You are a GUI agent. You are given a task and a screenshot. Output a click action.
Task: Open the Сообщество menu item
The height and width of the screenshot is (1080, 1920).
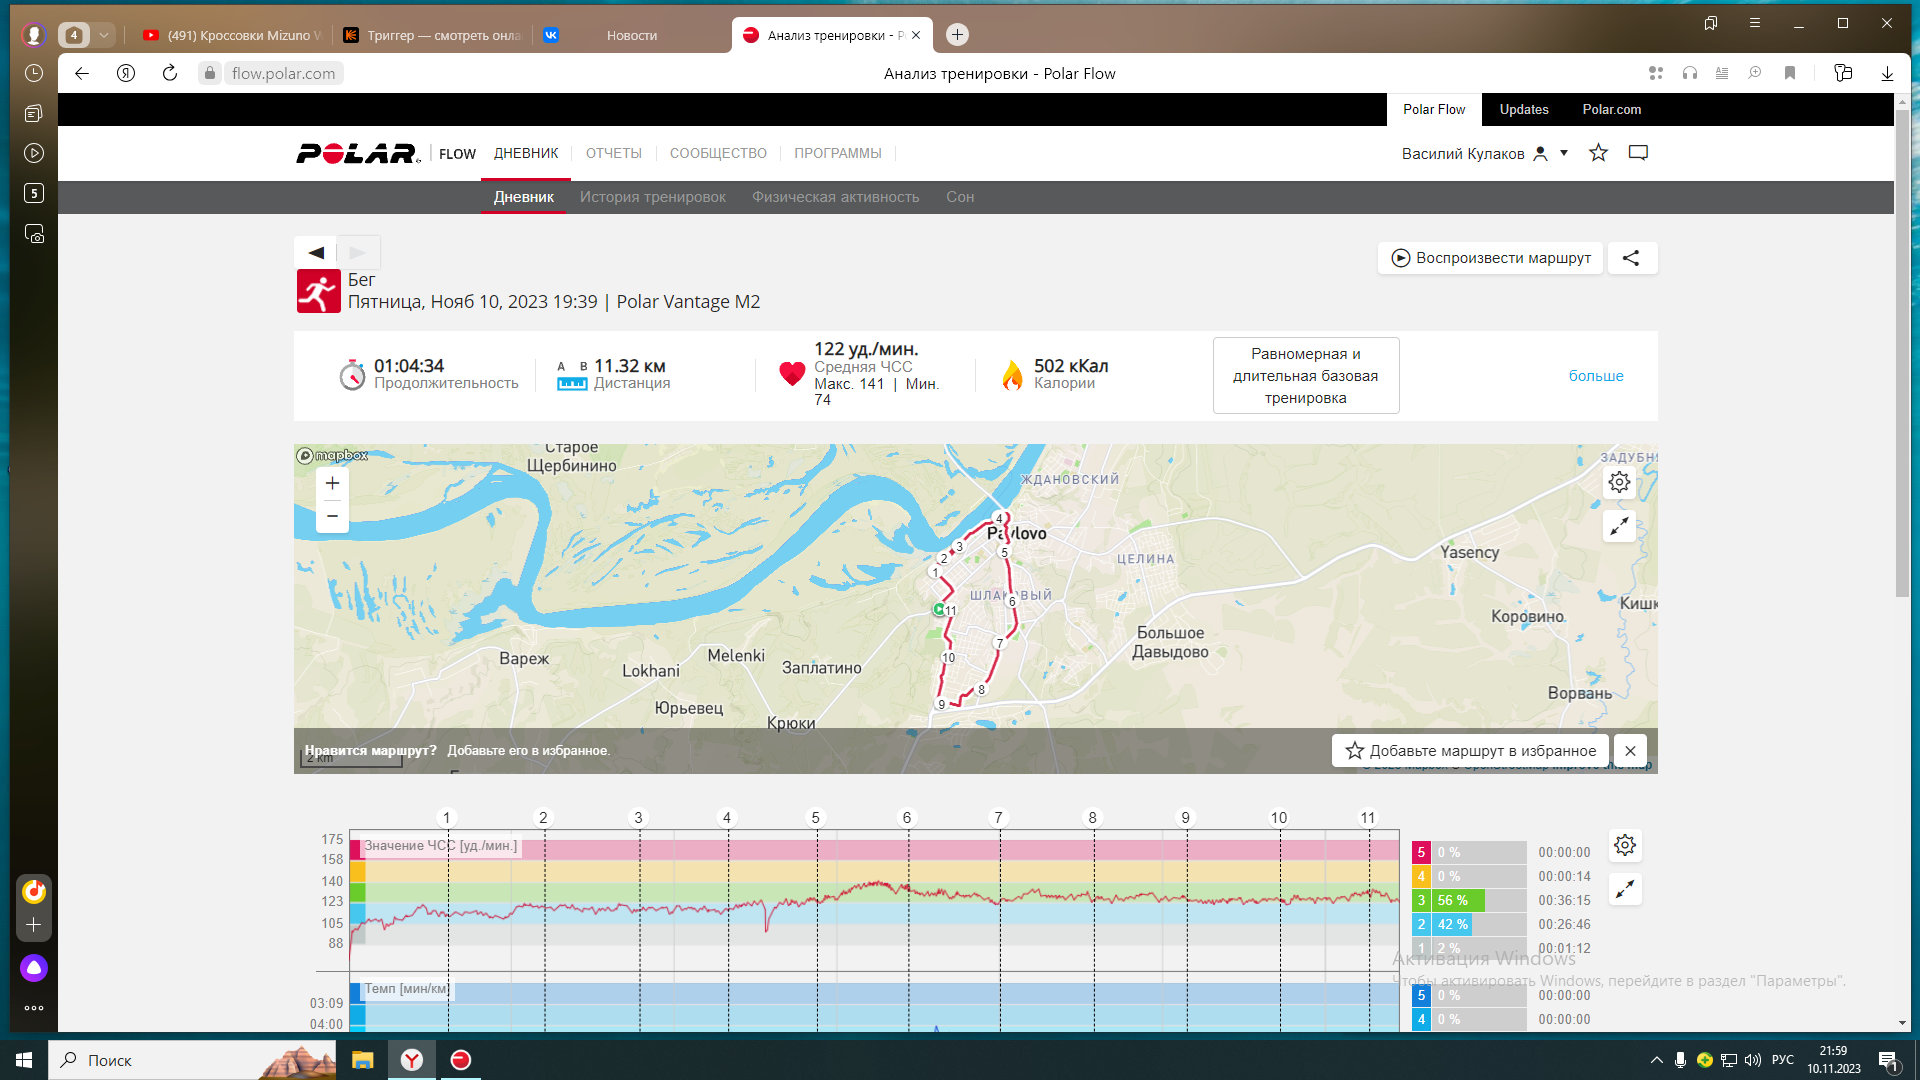718,153
